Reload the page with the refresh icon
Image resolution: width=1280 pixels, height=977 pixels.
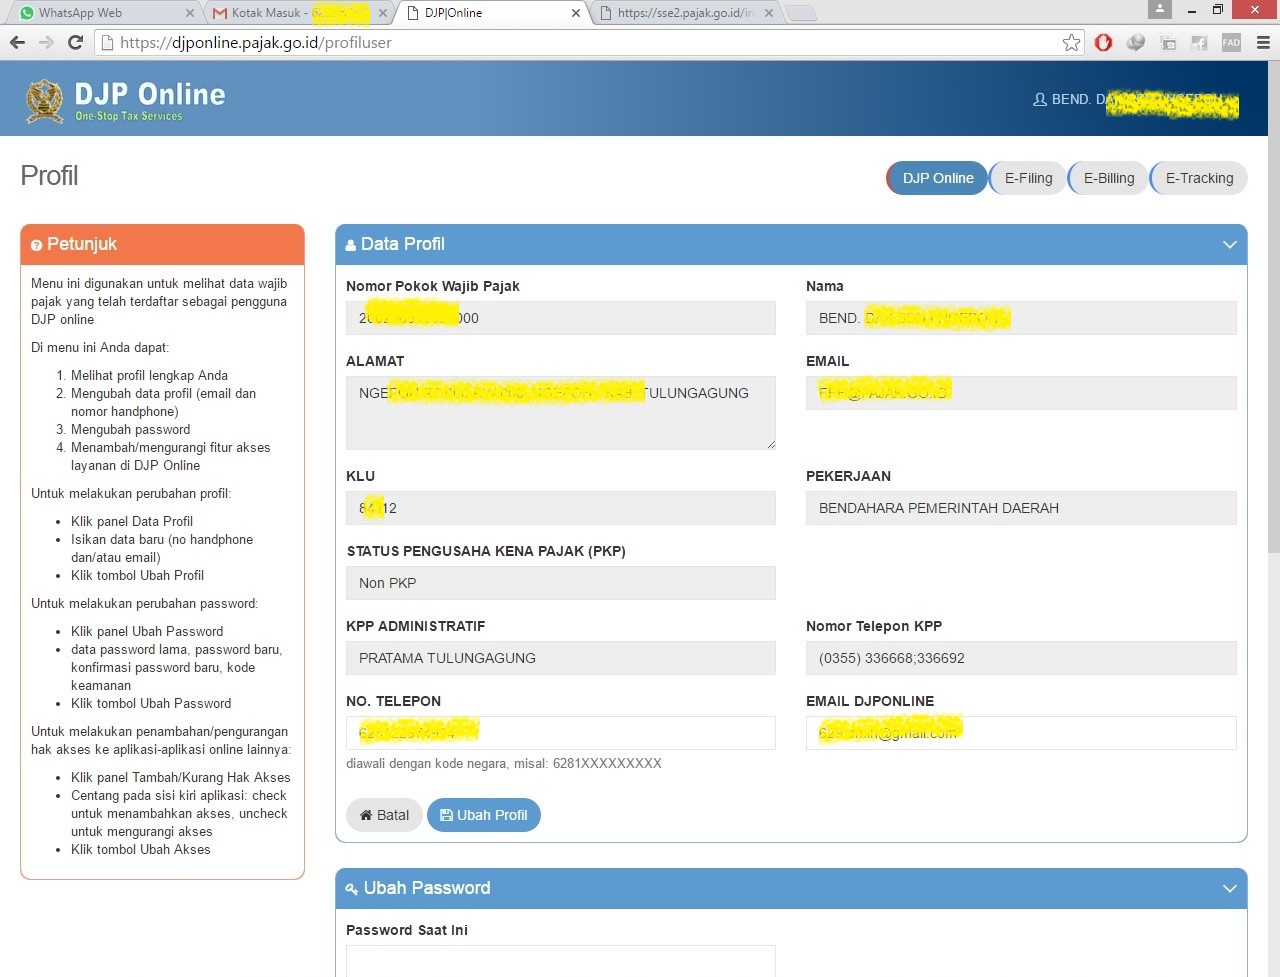pyautogui.click(x=75, y=42)
